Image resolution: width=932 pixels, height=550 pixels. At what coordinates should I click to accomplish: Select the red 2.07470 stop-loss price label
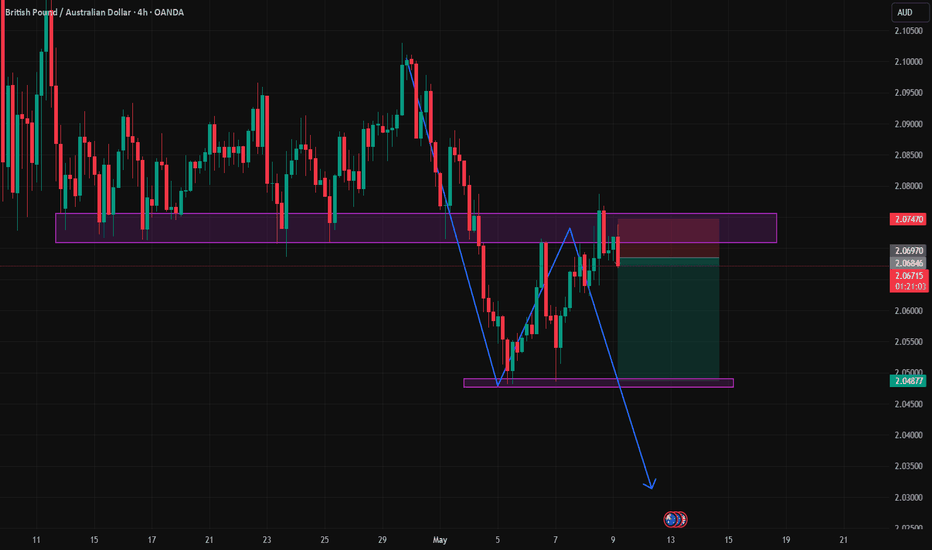click(908, 219)
